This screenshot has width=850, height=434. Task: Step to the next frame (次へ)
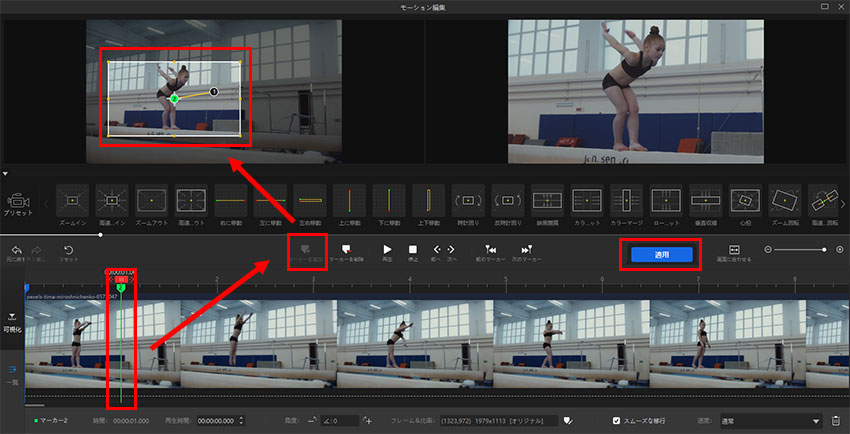[450, 249]
